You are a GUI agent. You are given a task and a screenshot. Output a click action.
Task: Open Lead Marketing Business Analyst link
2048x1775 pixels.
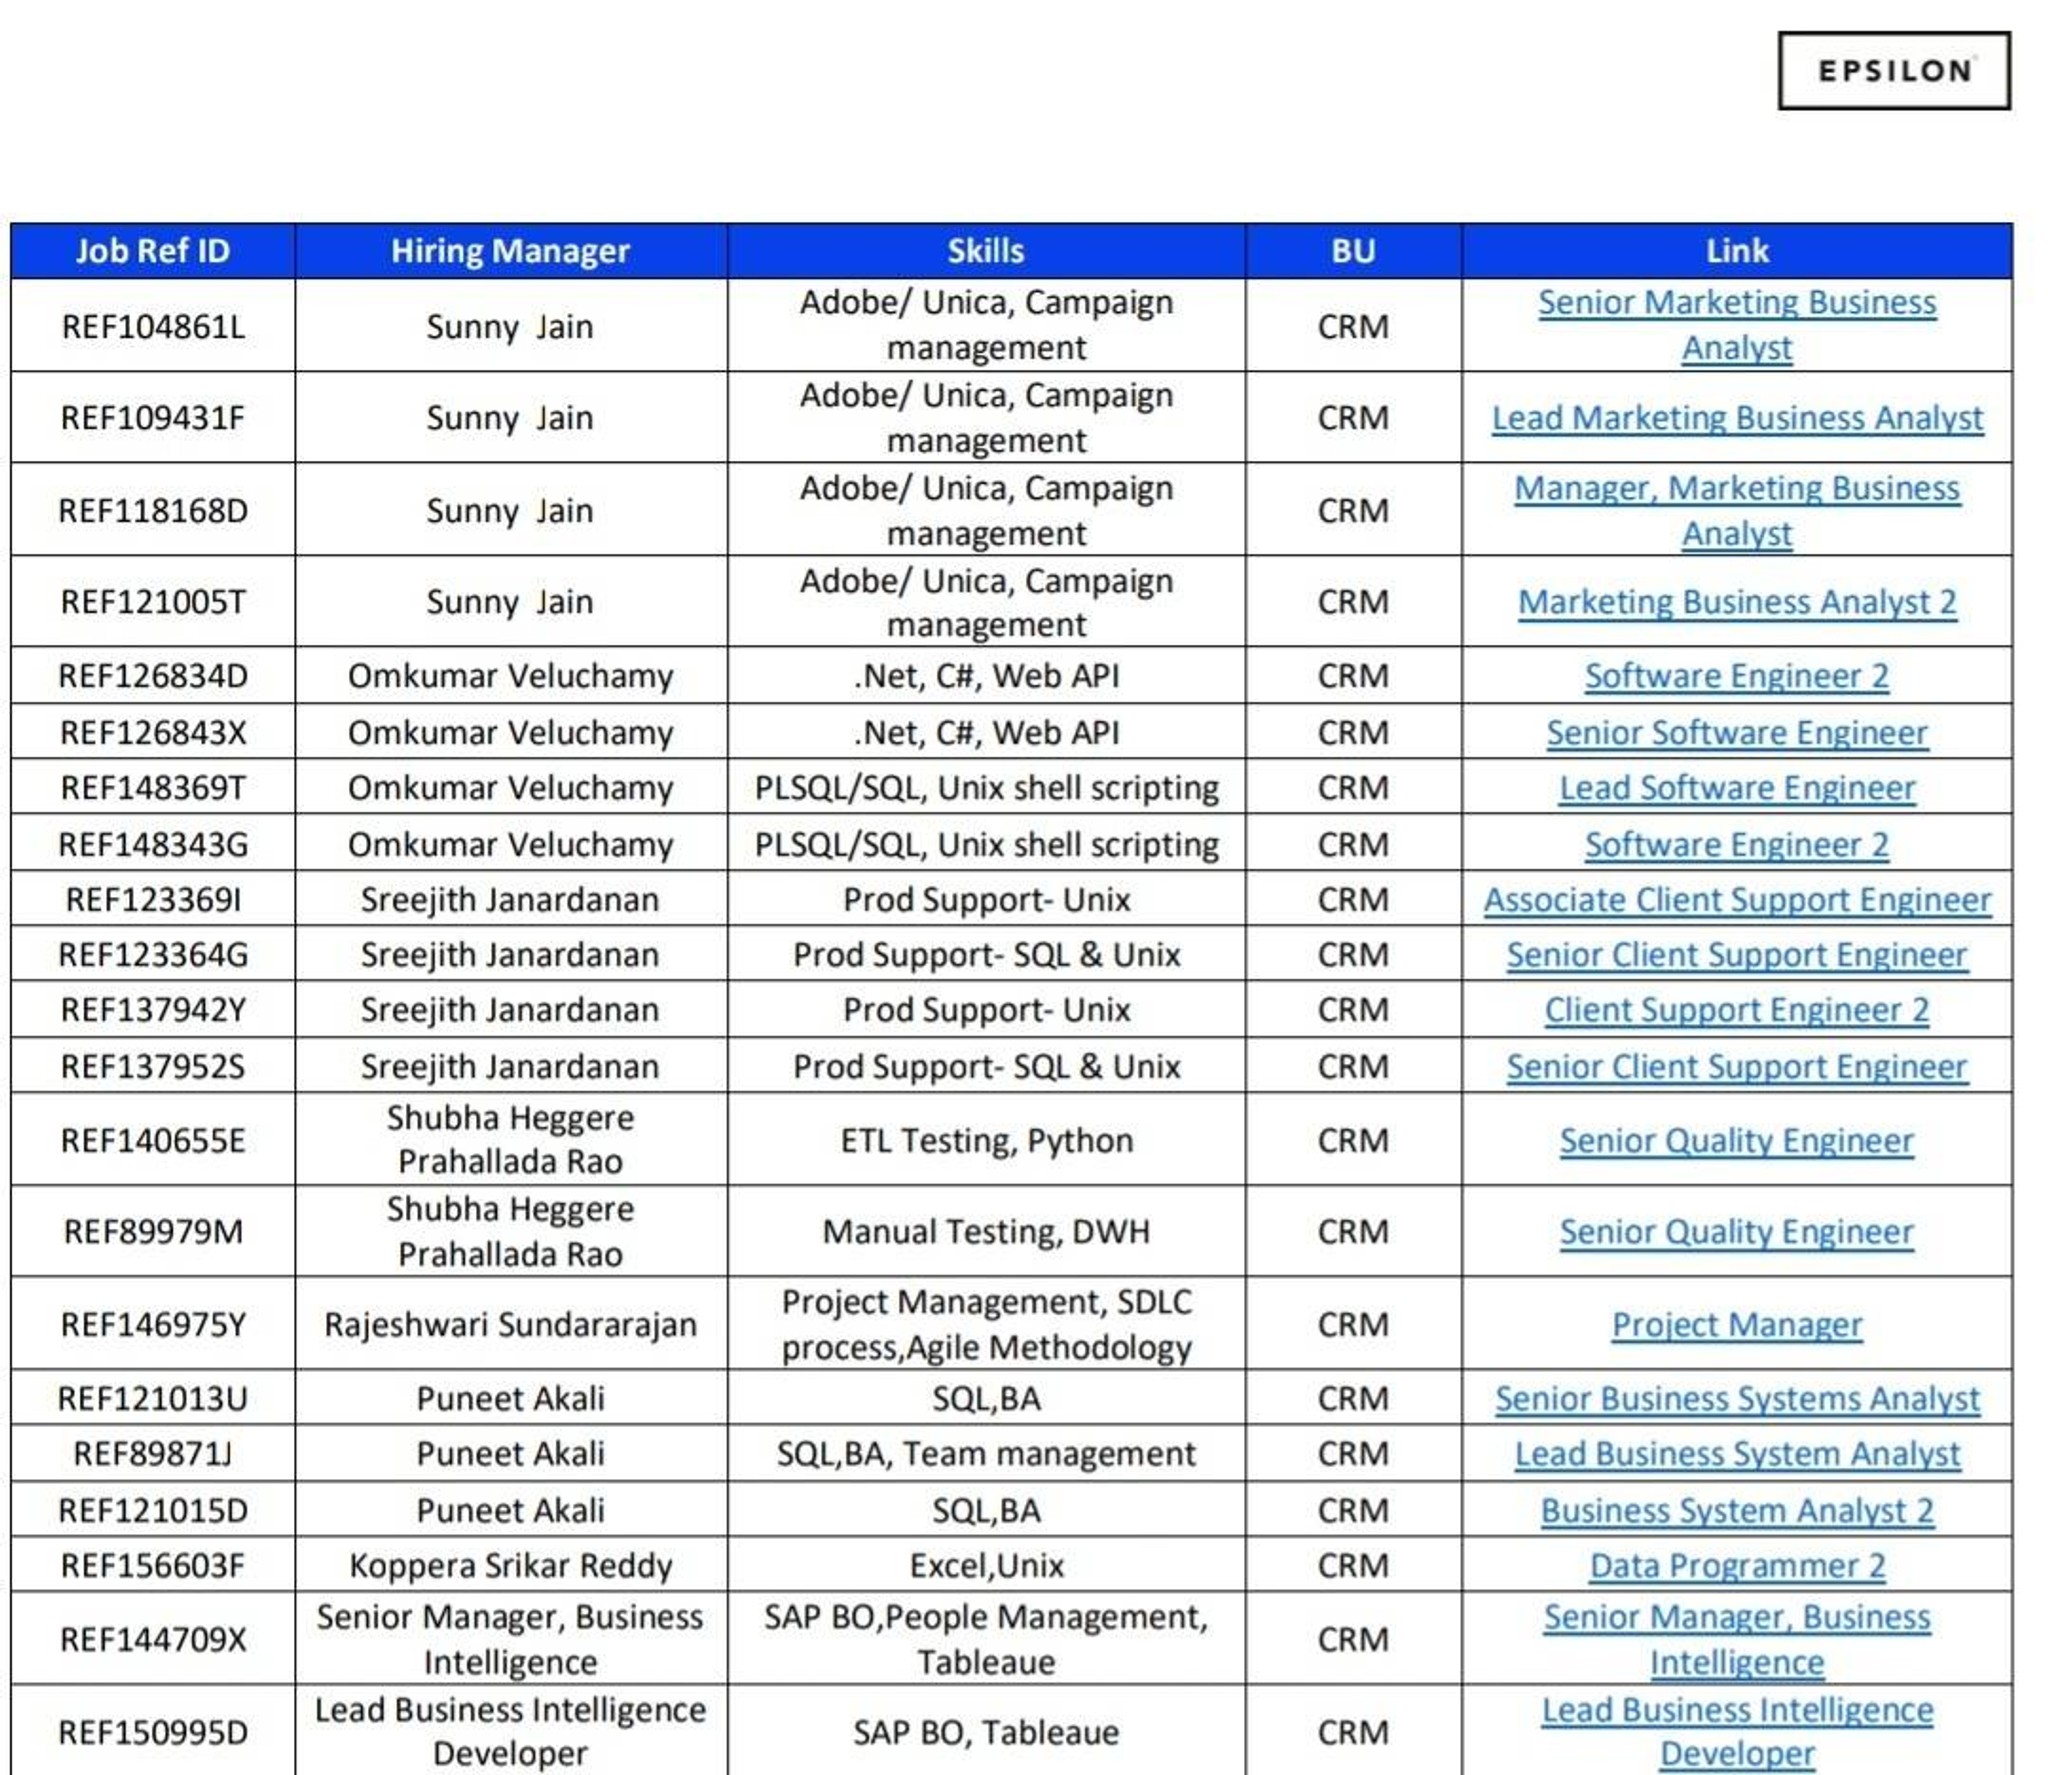coord(1736,418)
